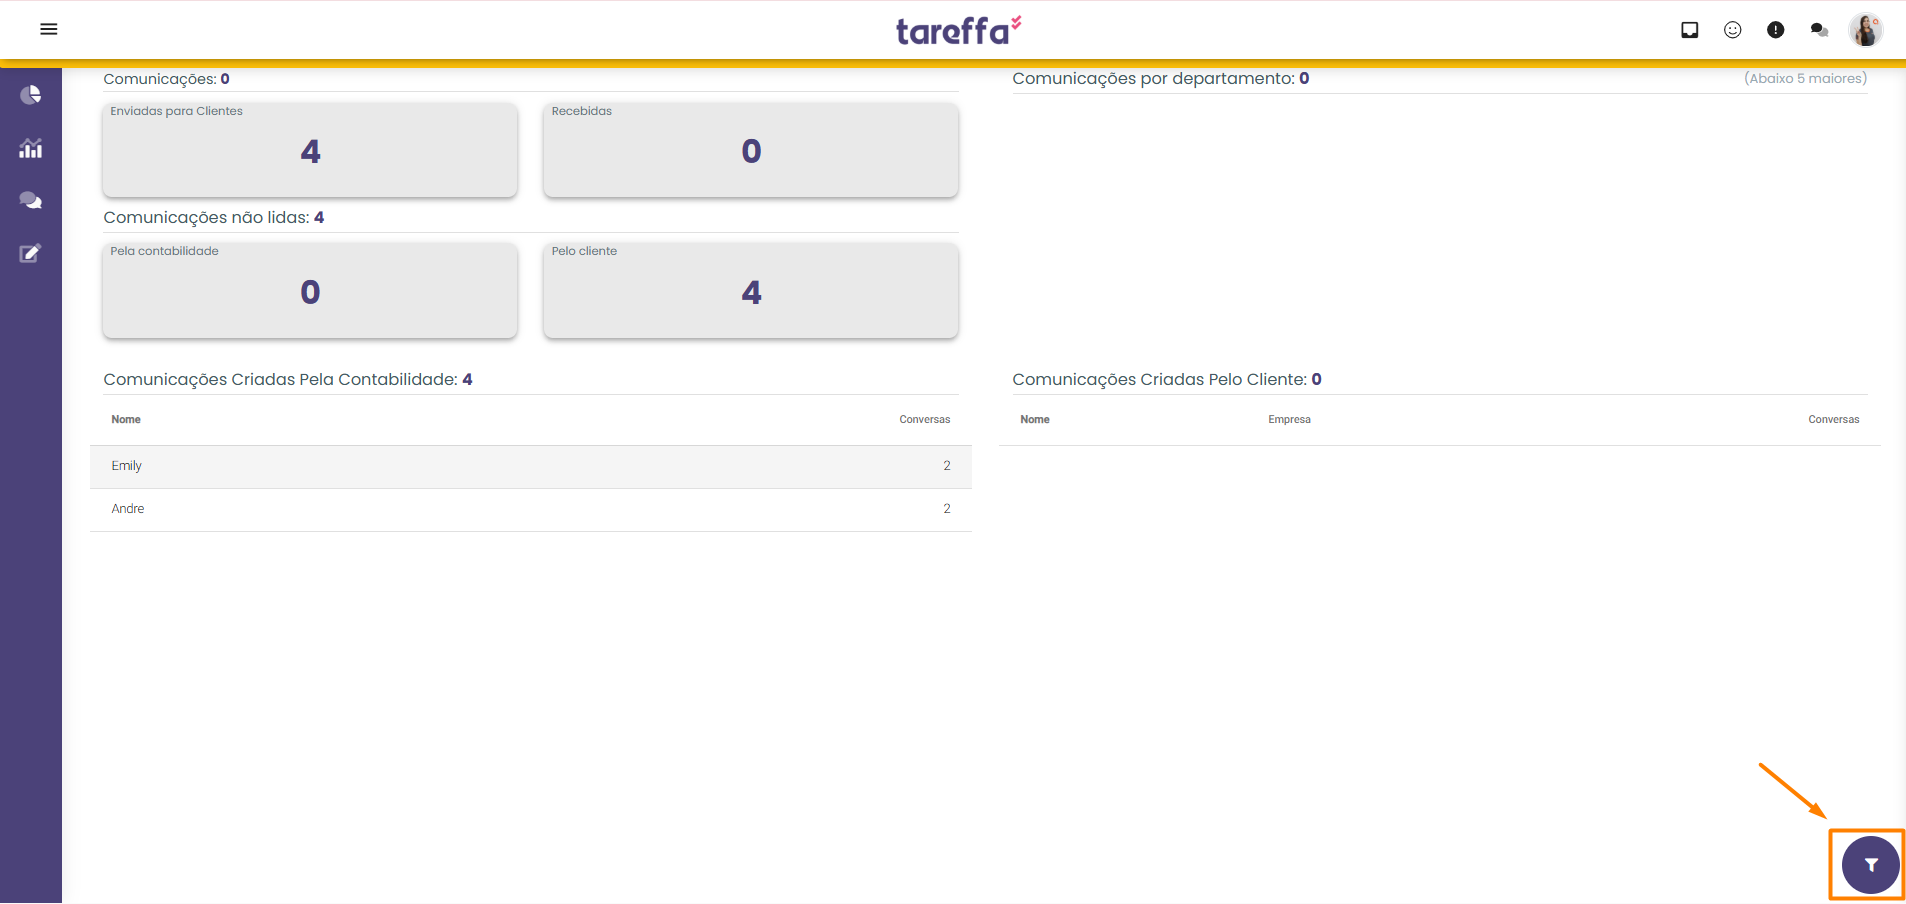Click the Empresa column header
This screenshot has height=904, width=1906.
tap(1289, 420)
